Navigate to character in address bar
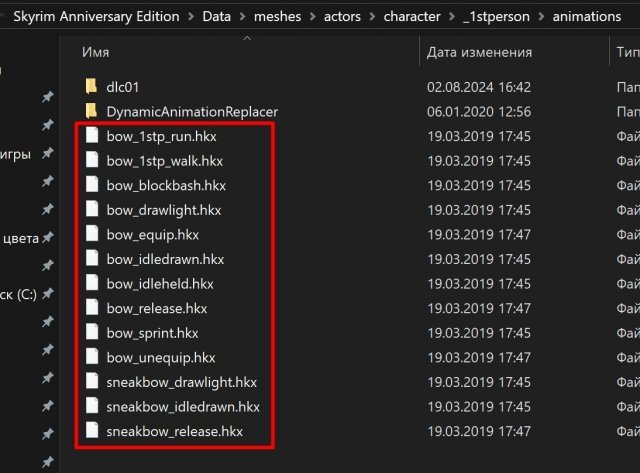The height and width of the screenshot is (473, 640). click(x=412, y=16)
